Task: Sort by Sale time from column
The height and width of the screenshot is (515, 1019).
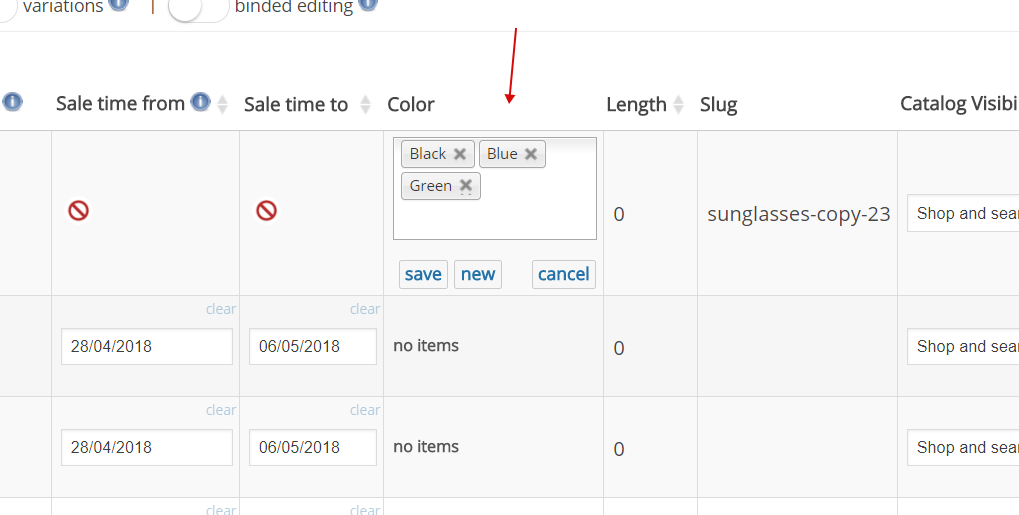Action: [x=223, y=104]
